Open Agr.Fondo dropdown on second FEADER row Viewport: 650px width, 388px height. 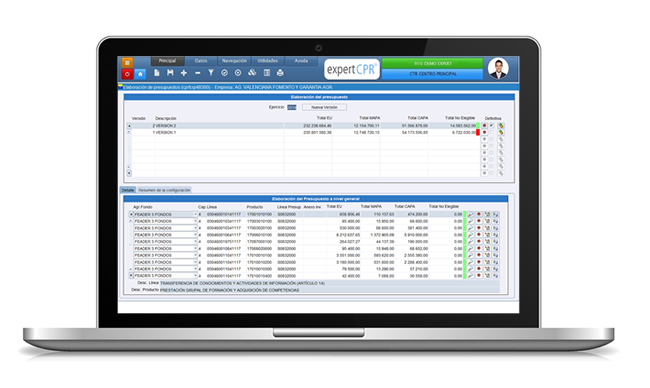pos(195,221)
